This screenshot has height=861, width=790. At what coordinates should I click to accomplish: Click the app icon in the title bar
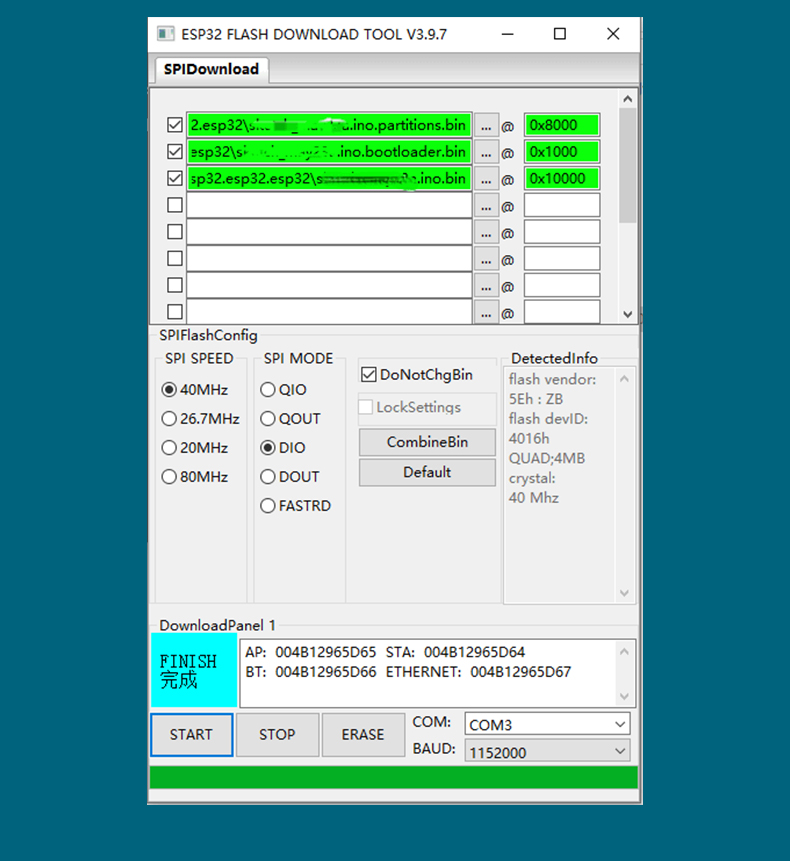[165, 34]
